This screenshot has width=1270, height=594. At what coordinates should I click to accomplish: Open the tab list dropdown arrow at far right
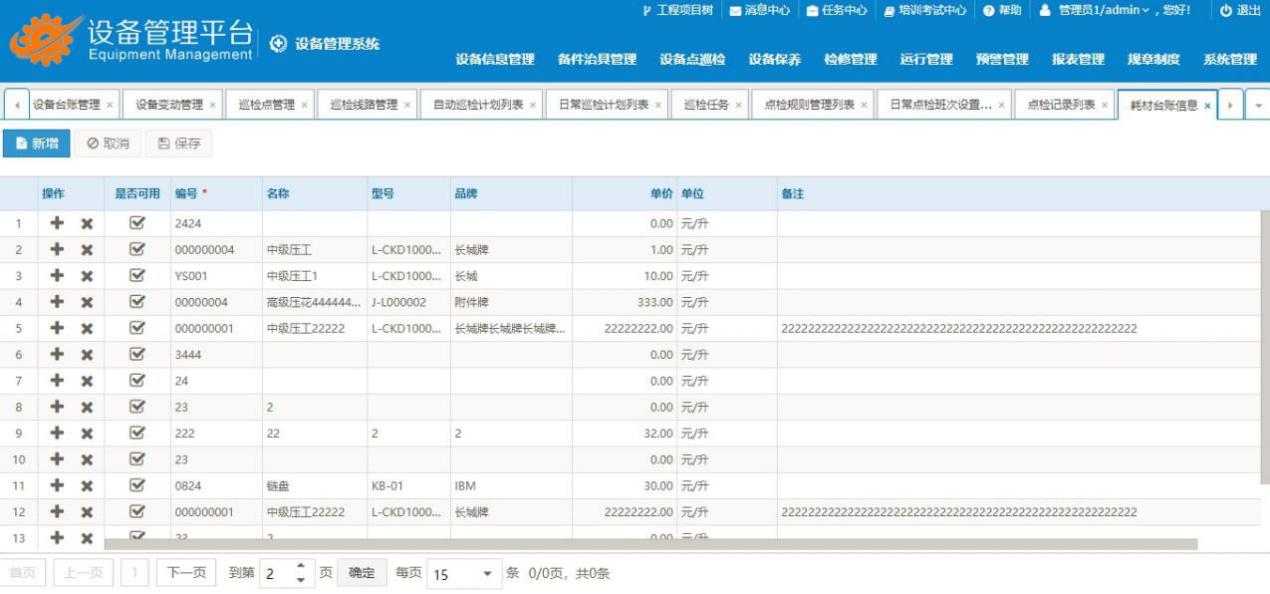tap(1257, 105)
